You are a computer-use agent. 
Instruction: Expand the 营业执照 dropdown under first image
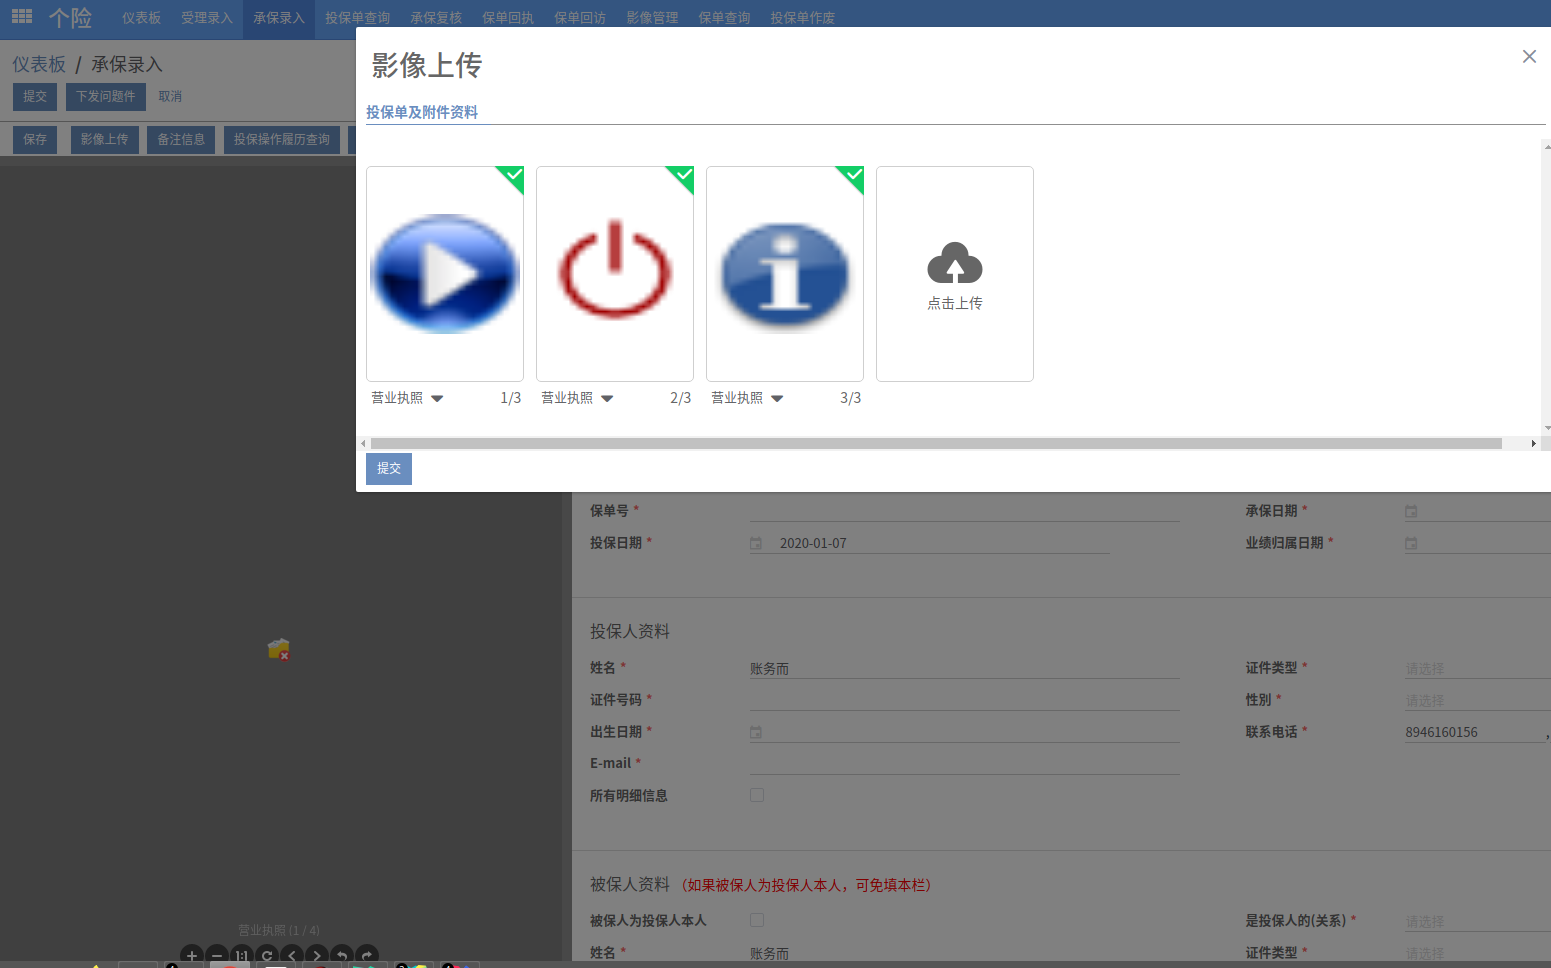point(437,397)
